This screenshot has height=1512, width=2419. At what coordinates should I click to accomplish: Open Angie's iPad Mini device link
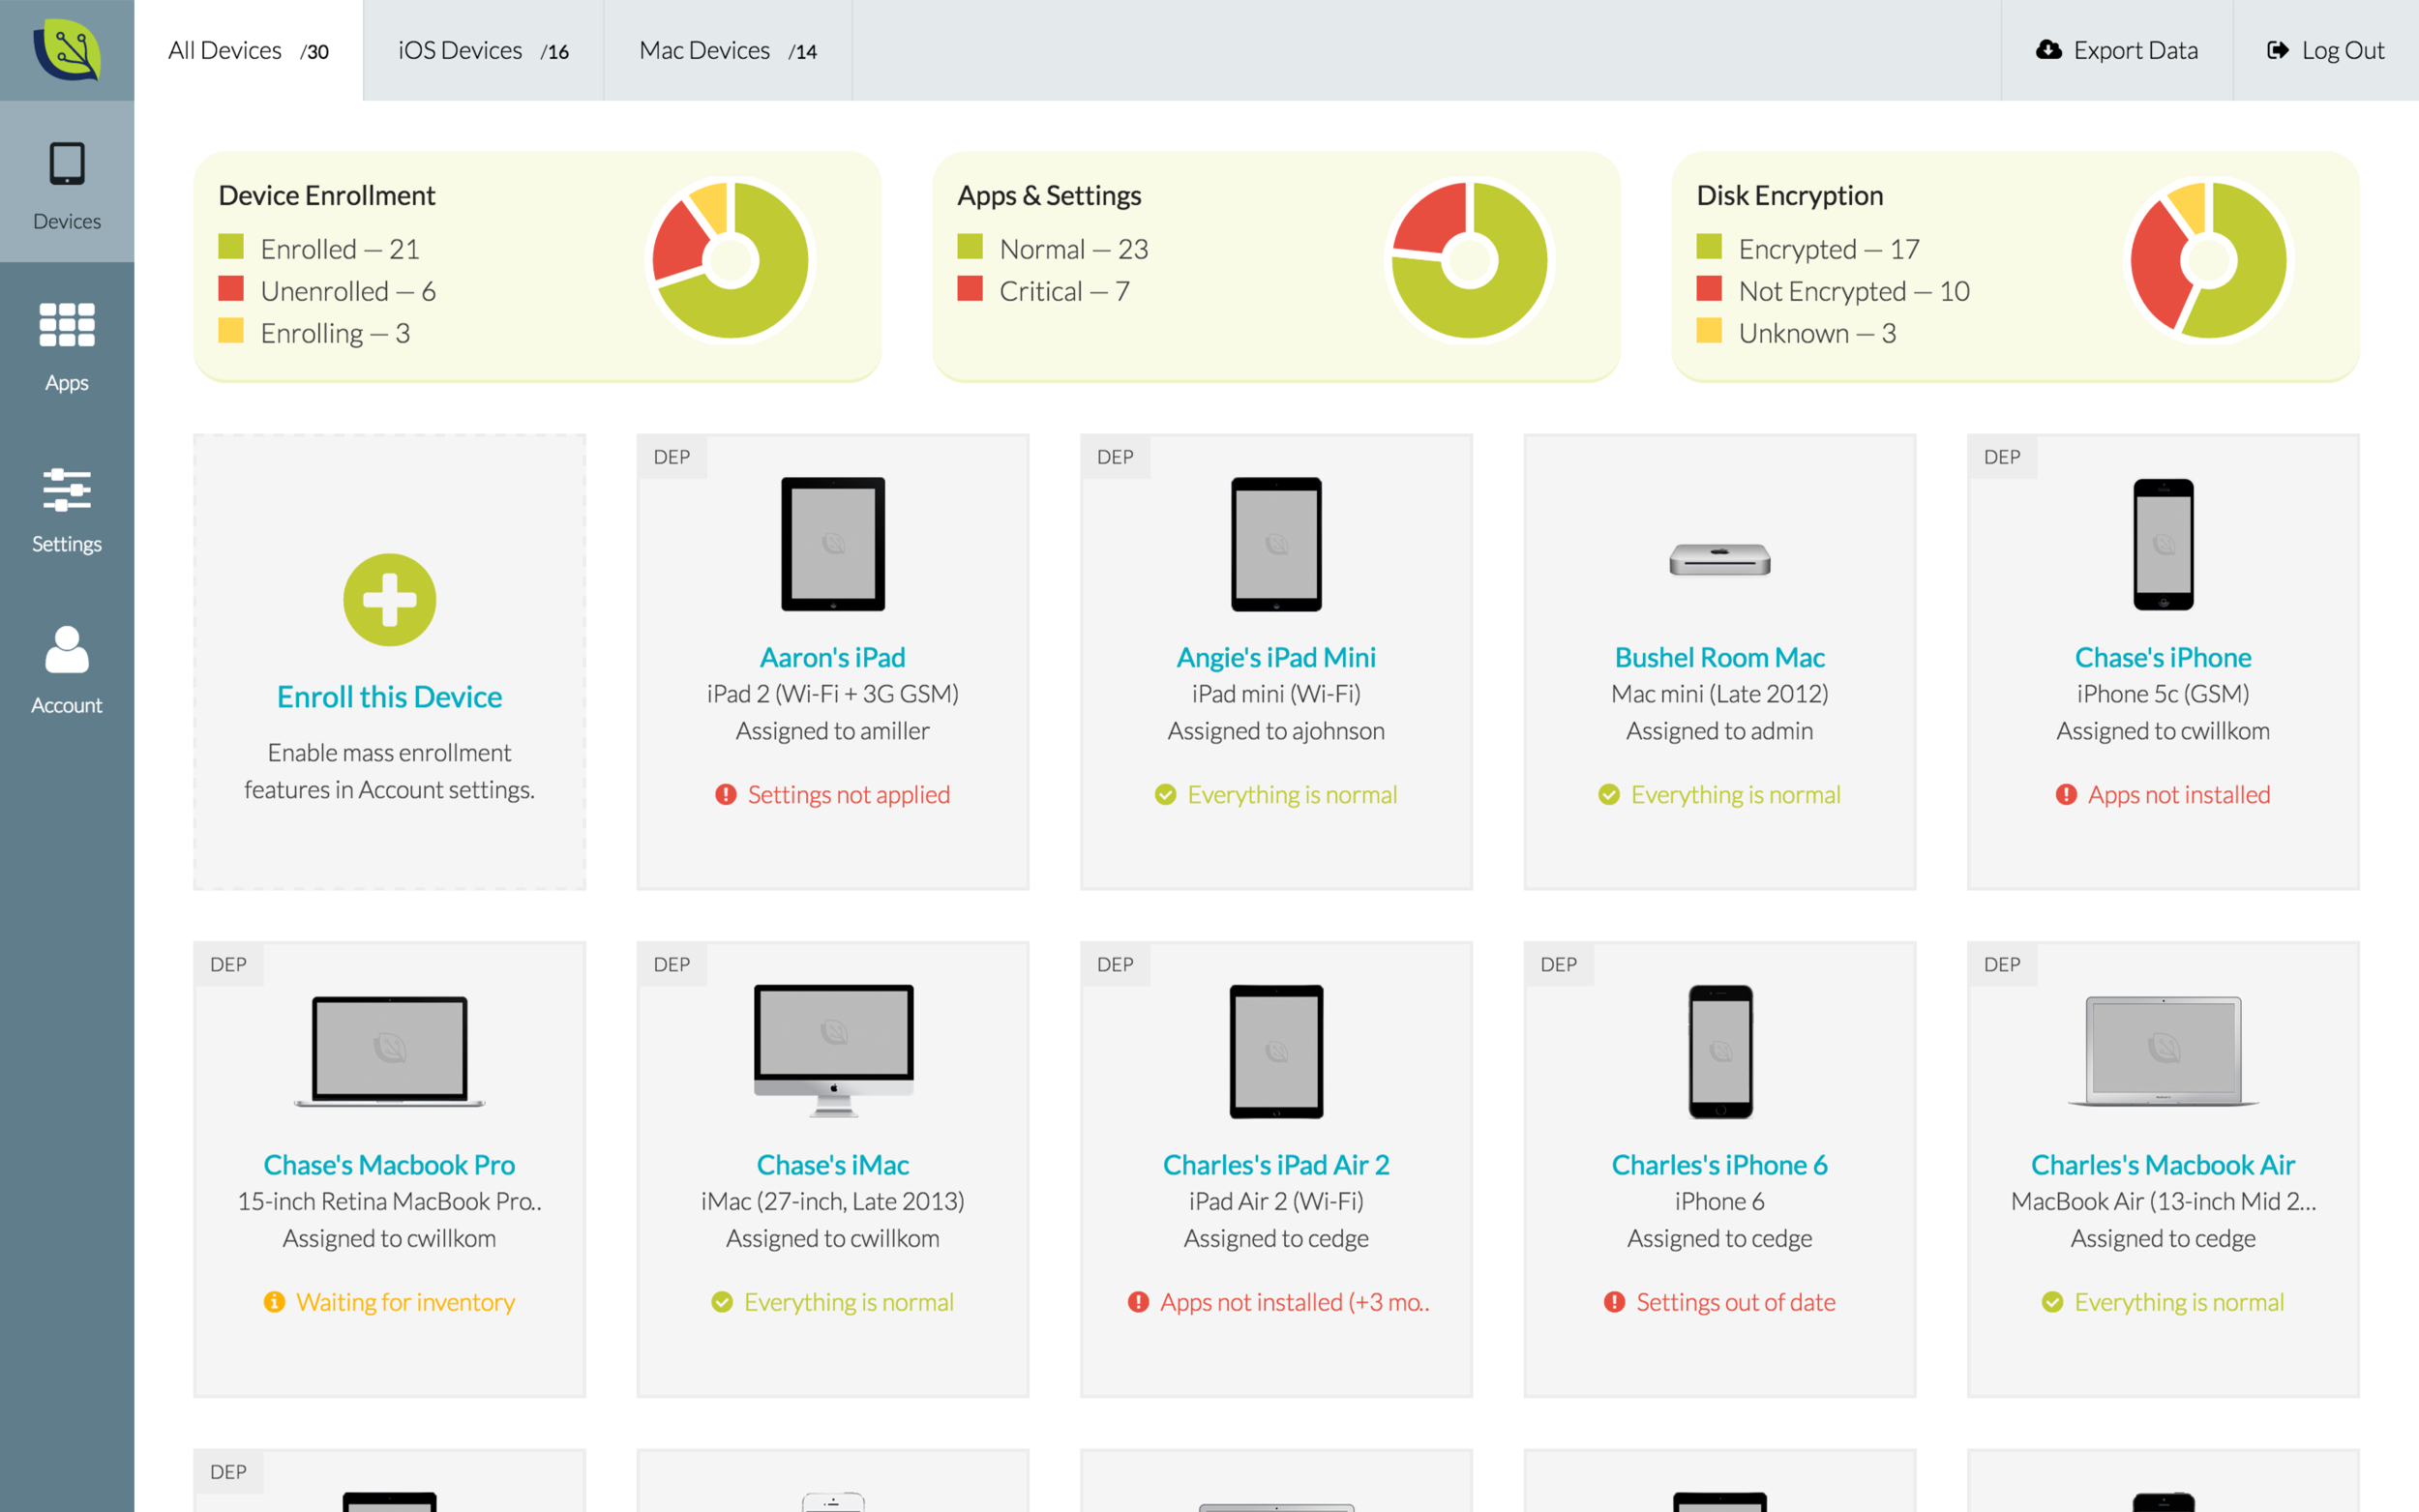coord(1276,657)
